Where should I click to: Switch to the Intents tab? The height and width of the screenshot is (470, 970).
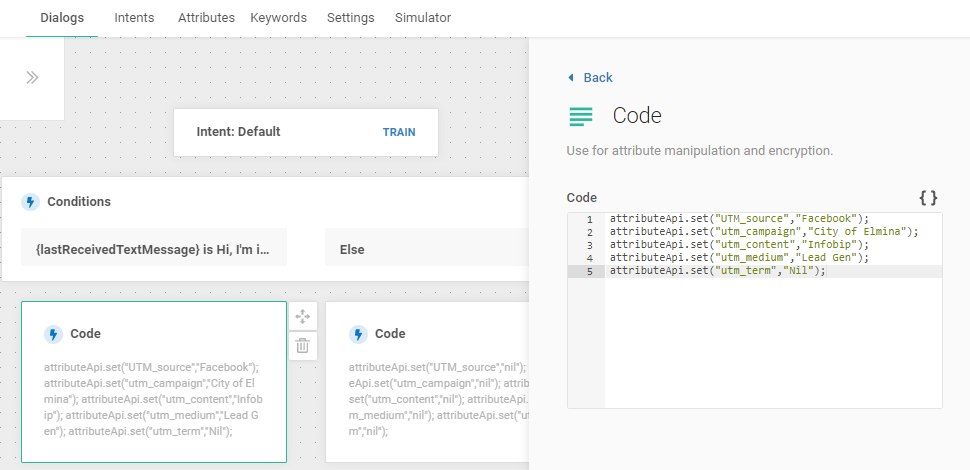(134, 18)
